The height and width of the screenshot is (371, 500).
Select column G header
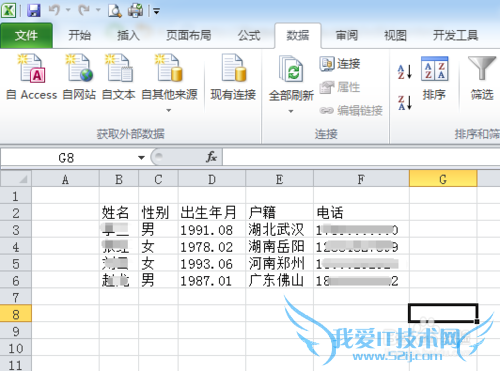pyautogui.click(x=443, y=179)
